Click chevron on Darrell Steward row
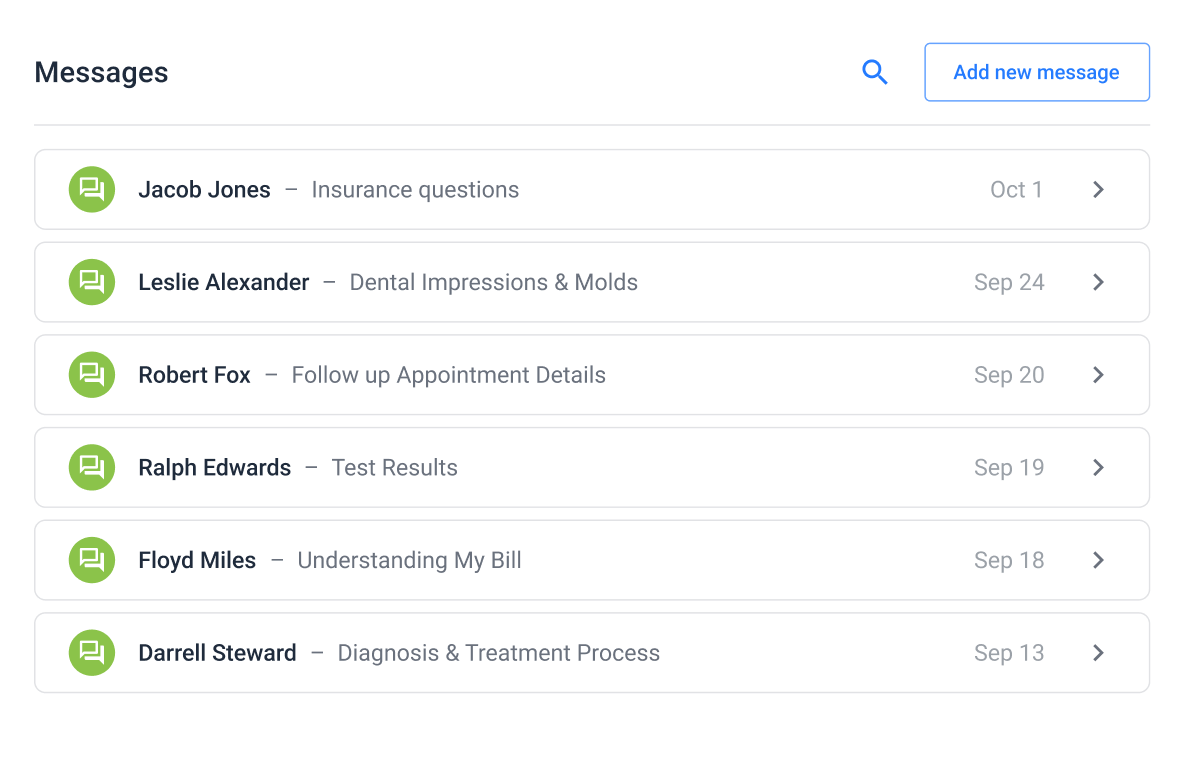The width and height of the screenshot is (1184, 764). [x=1098, y=653]
